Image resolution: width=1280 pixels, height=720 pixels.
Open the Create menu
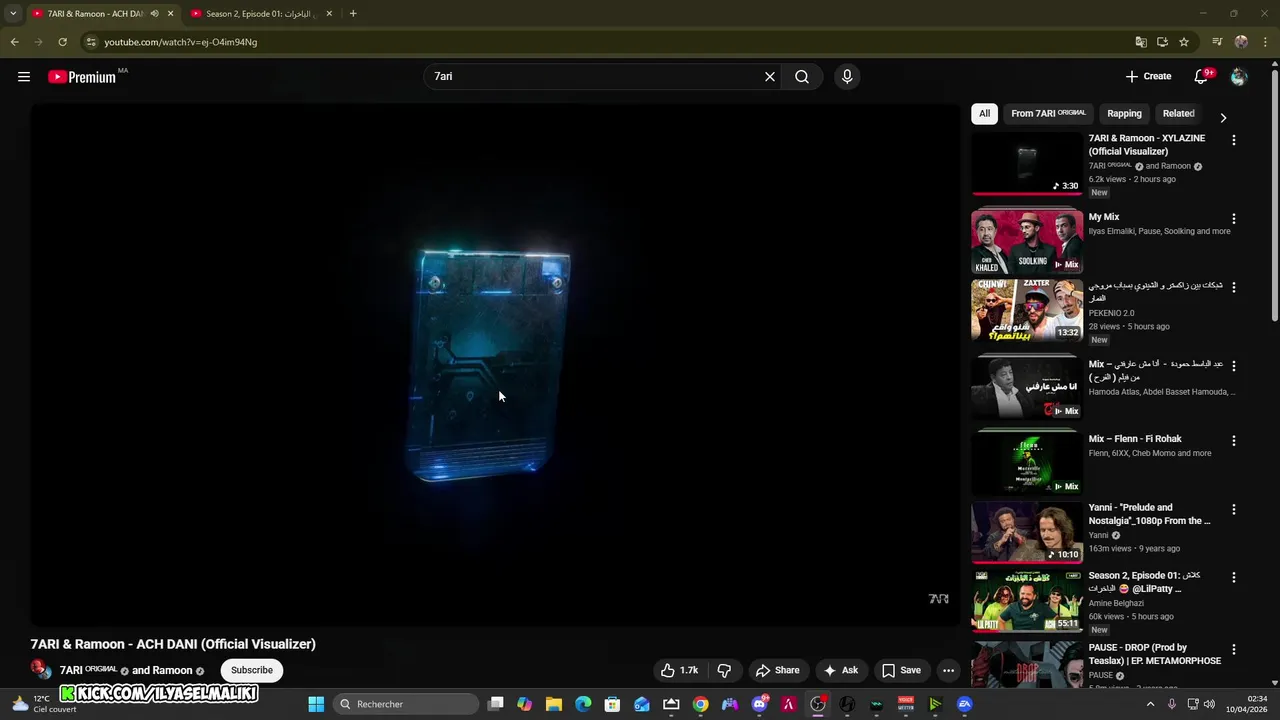pos(1148,76)
